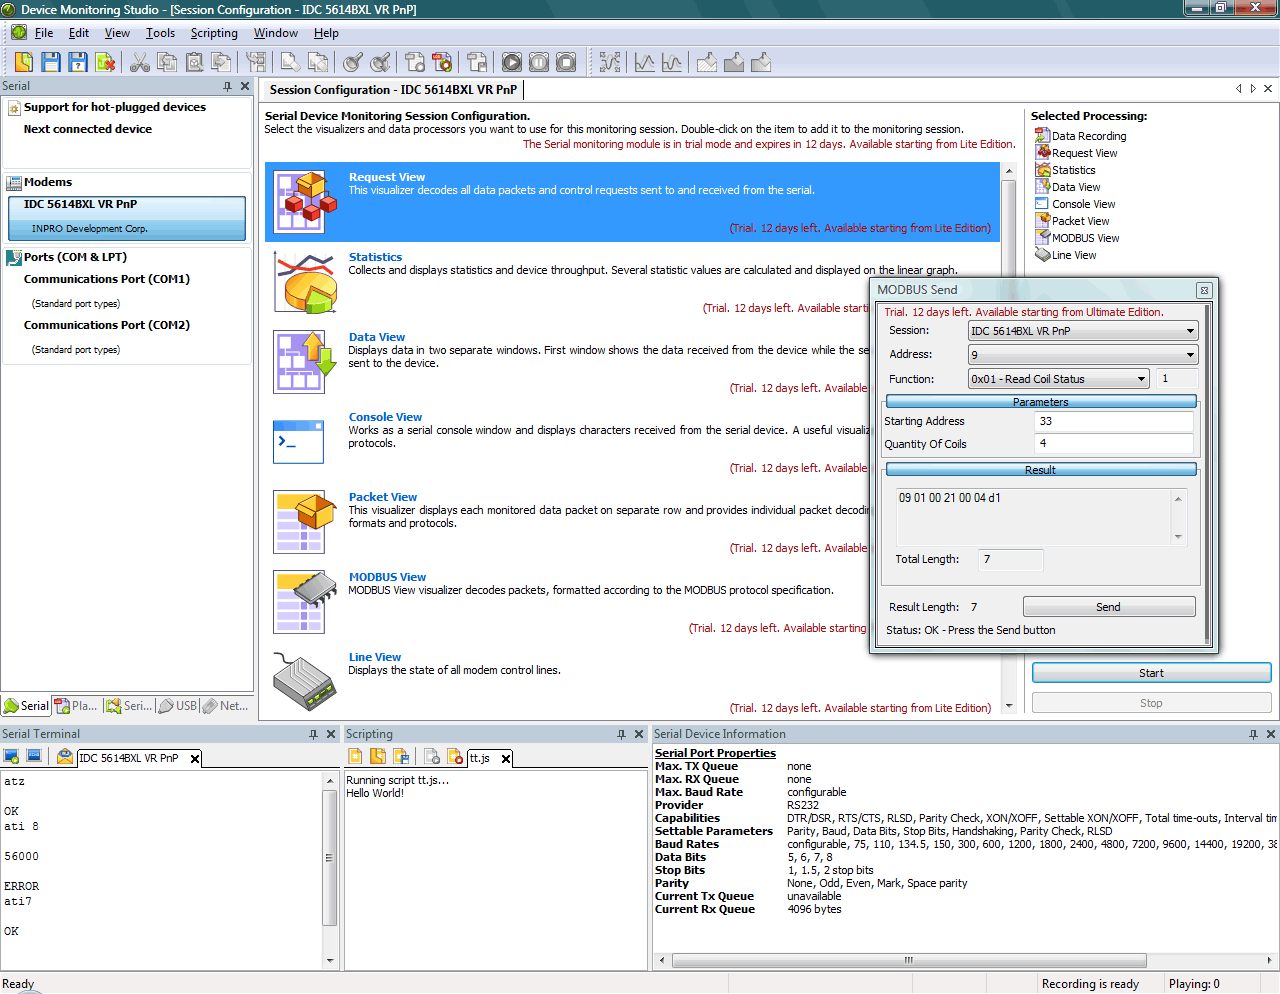Image resolution: width=1280 pixels, height=994 pixels.
Task: Open the Window menu
Action: pyautogui.click(x=276, y=33)
